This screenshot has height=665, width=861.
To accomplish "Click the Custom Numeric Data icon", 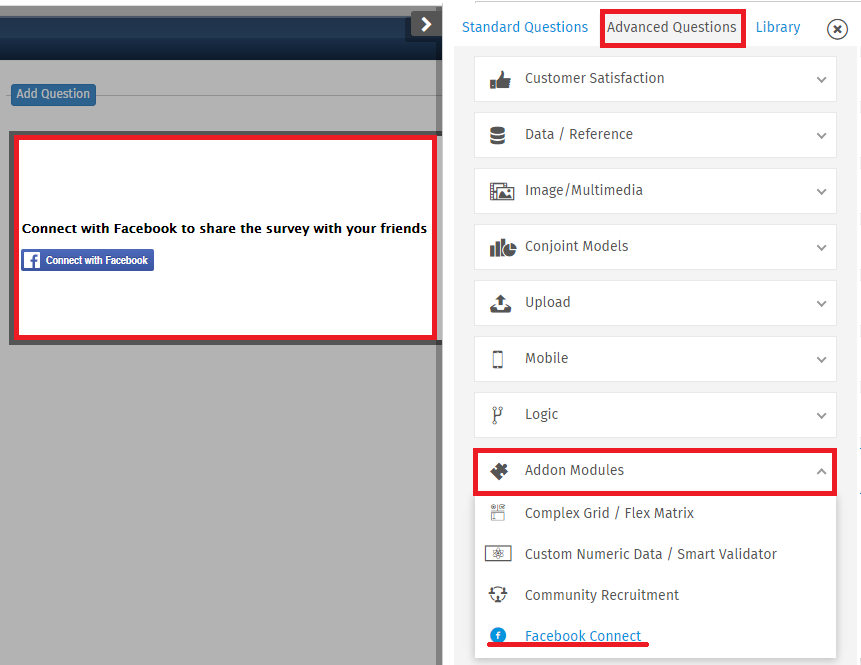I will click(498, 554).
